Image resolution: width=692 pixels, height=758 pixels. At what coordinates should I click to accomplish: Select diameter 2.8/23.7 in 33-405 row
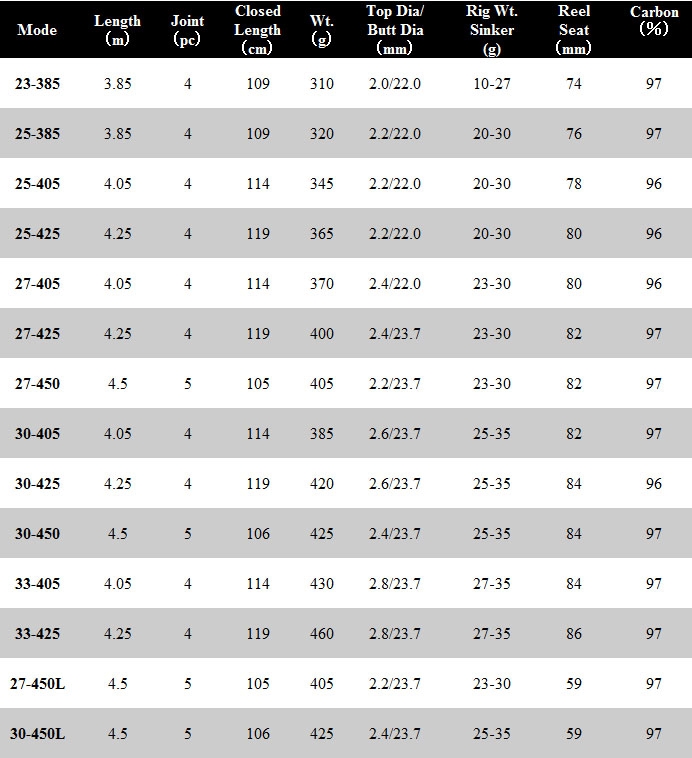395,584
